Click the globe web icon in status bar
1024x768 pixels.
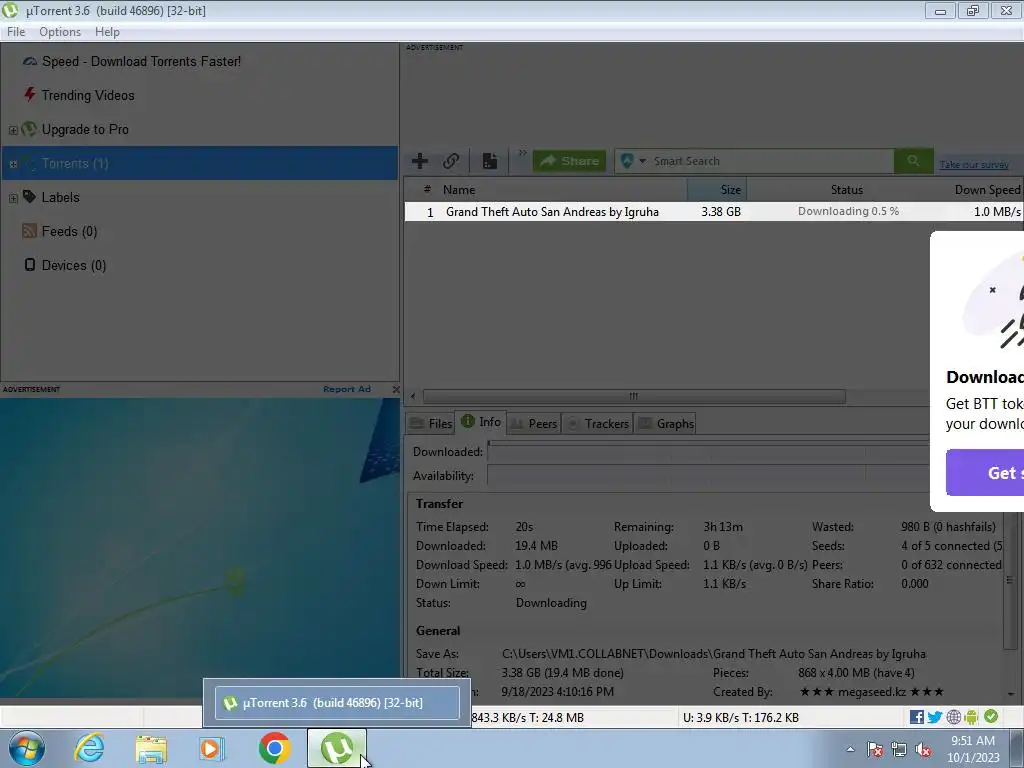click(953, 717)
